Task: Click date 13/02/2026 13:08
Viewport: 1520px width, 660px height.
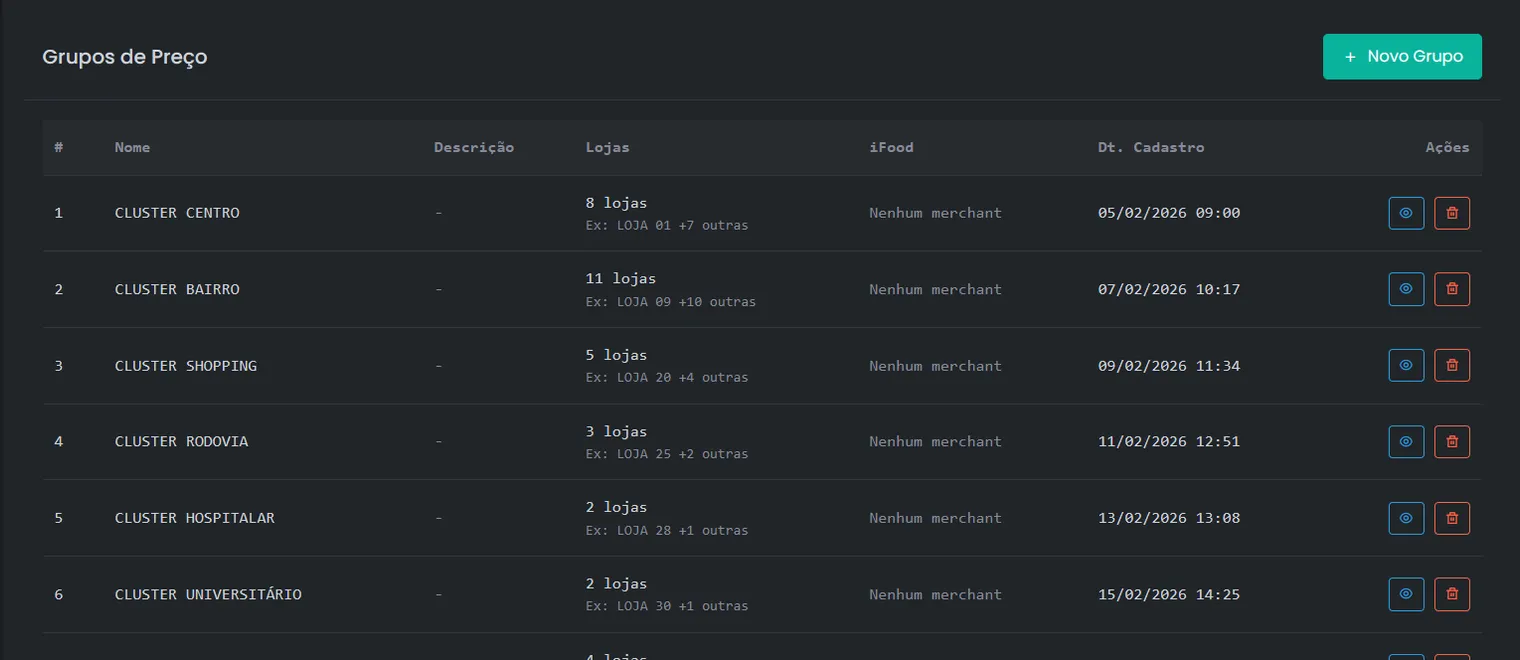Action: point(1169,518)
